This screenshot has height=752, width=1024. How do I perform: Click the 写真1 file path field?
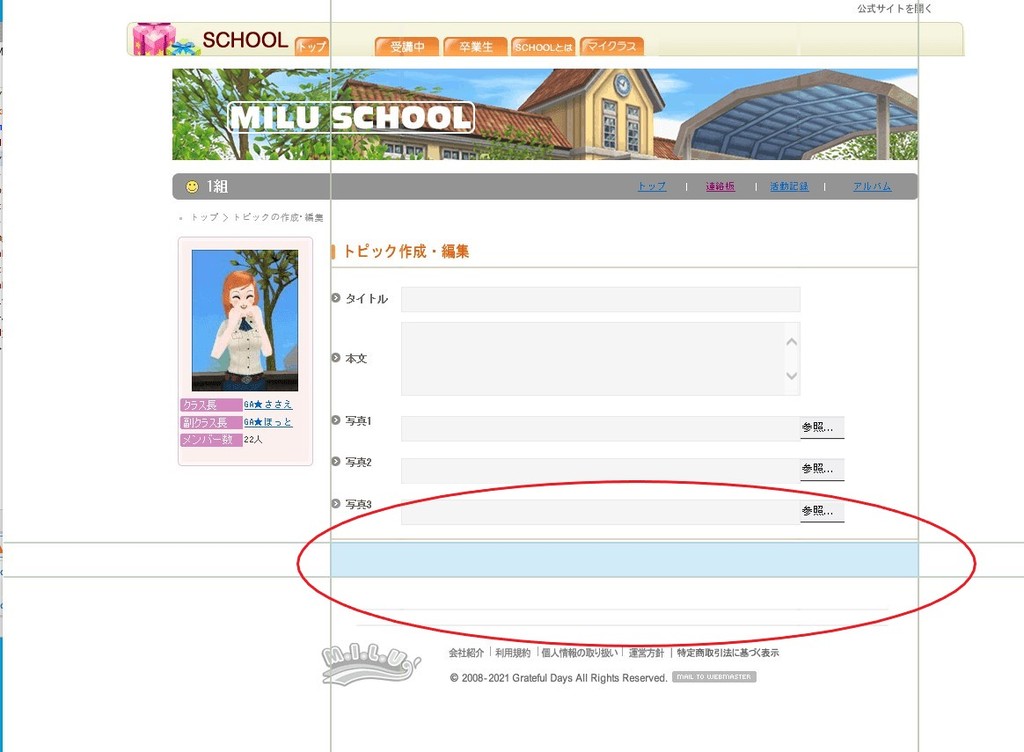click(x=600, y=428)
